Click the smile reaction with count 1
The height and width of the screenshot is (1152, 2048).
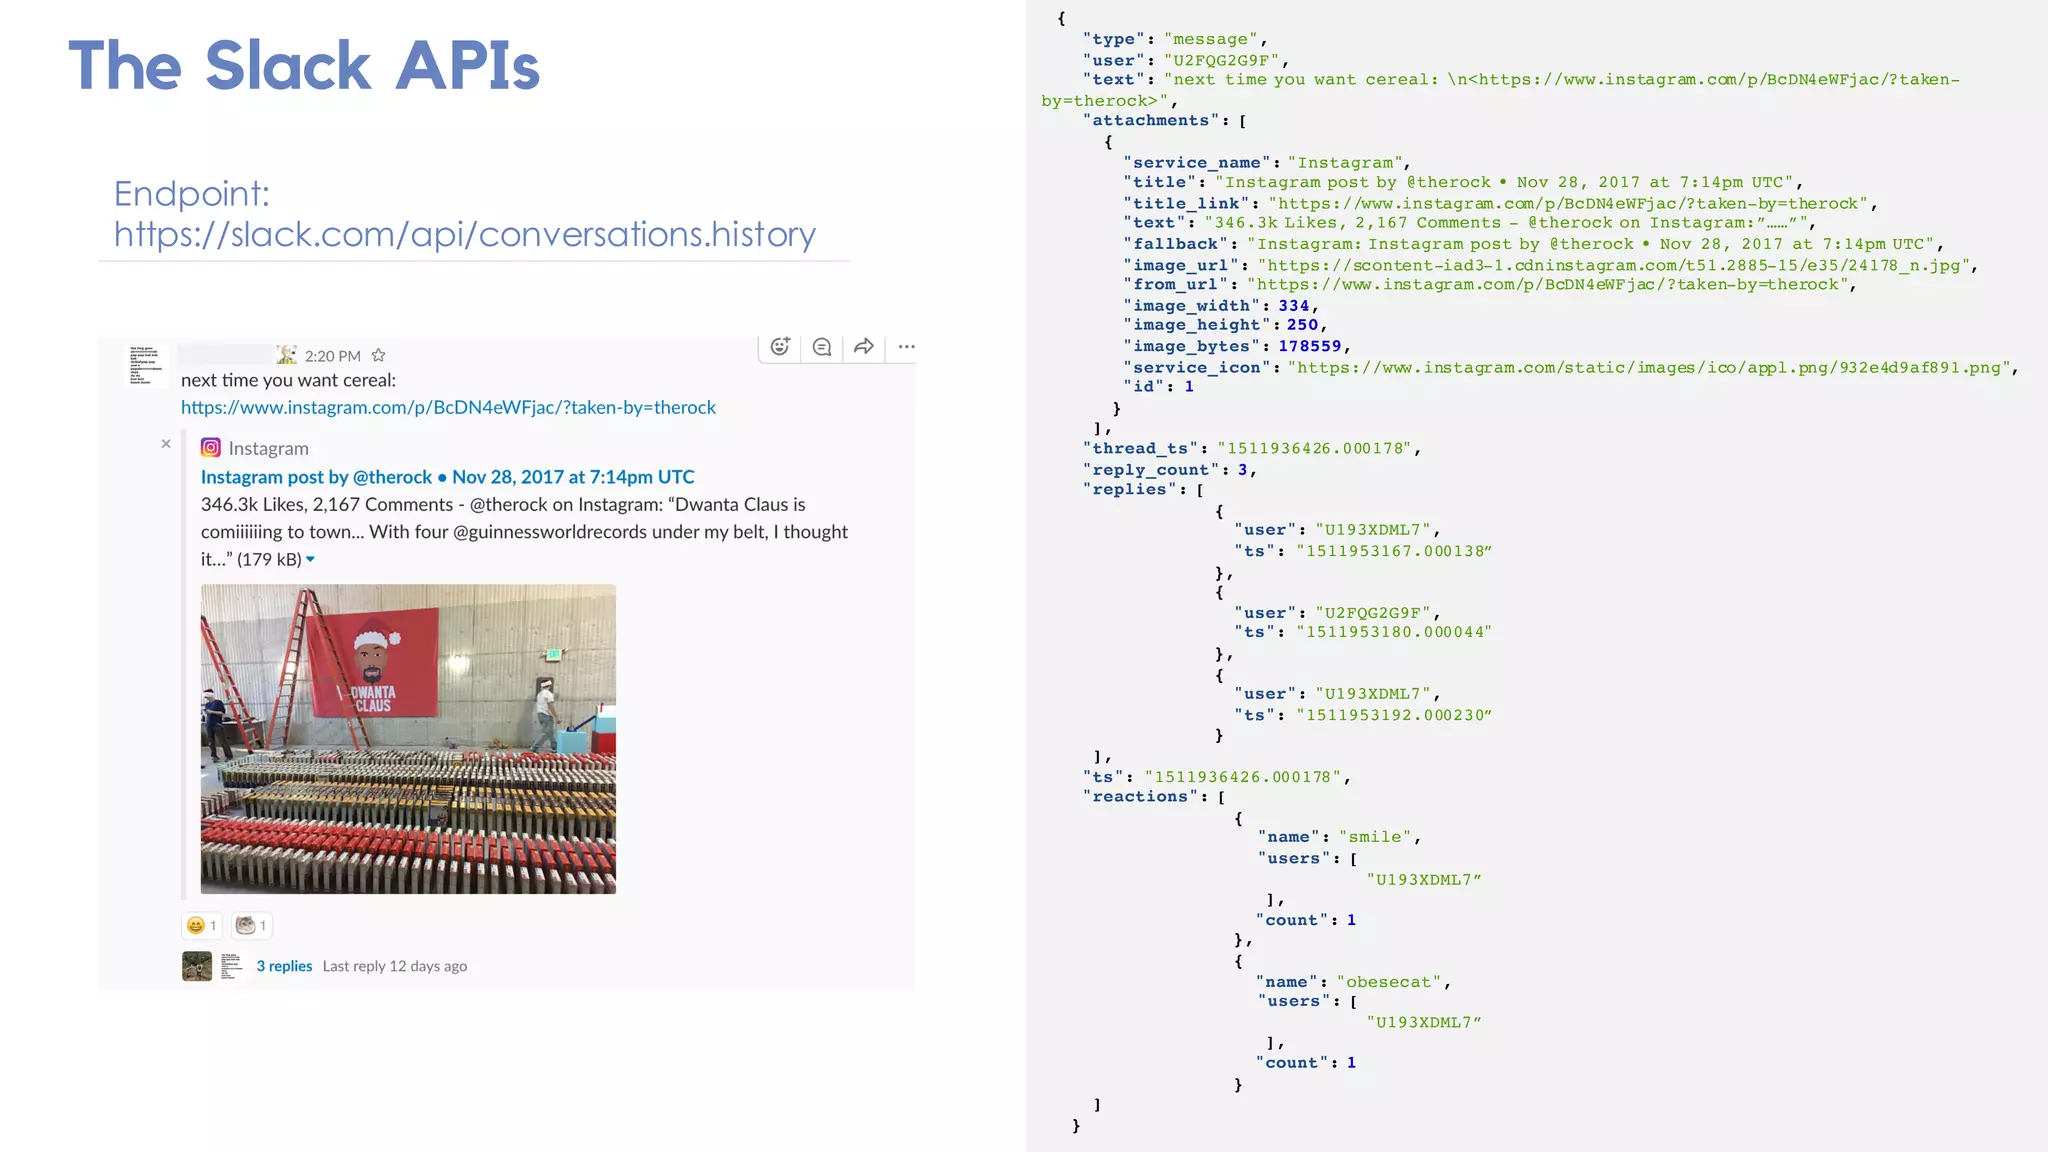pyautogui.click(x=201, y=925)
